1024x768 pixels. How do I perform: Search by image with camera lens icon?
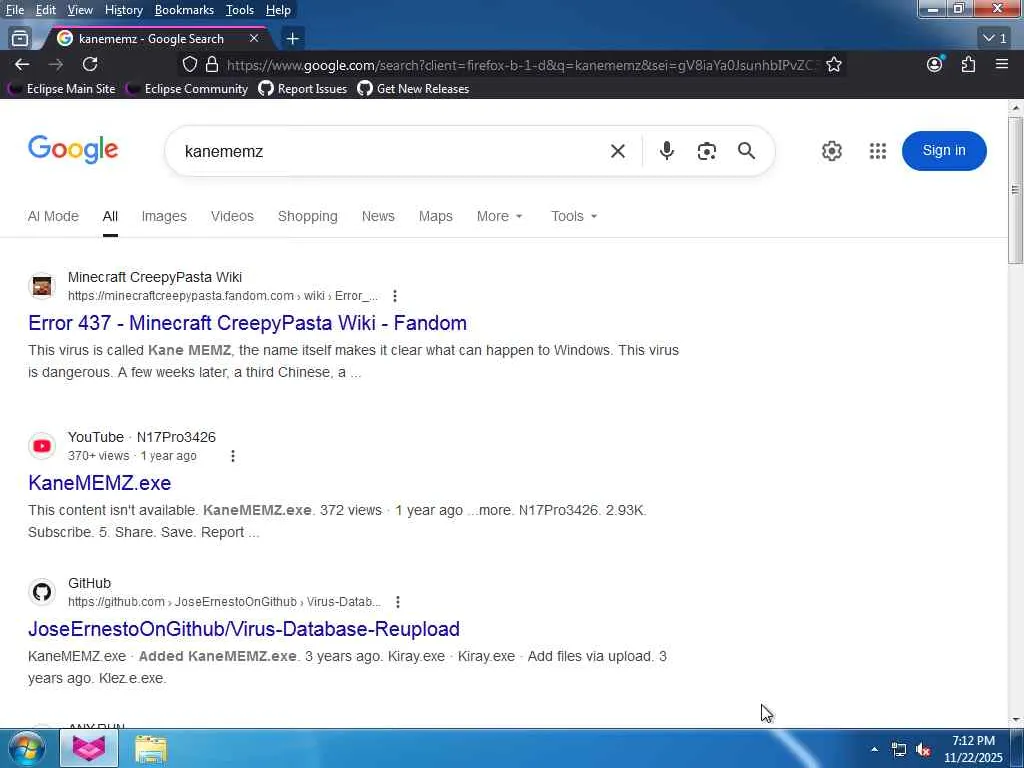point(707,151)
